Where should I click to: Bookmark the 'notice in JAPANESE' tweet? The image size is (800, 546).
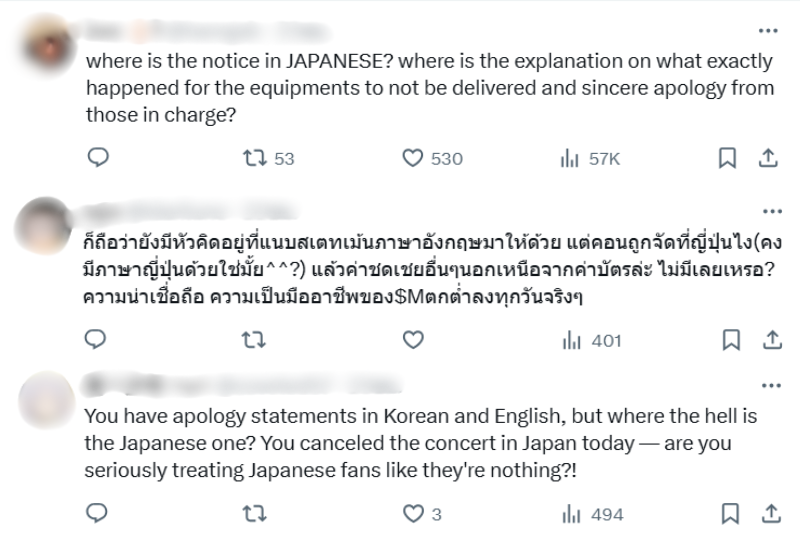(729, 158)
